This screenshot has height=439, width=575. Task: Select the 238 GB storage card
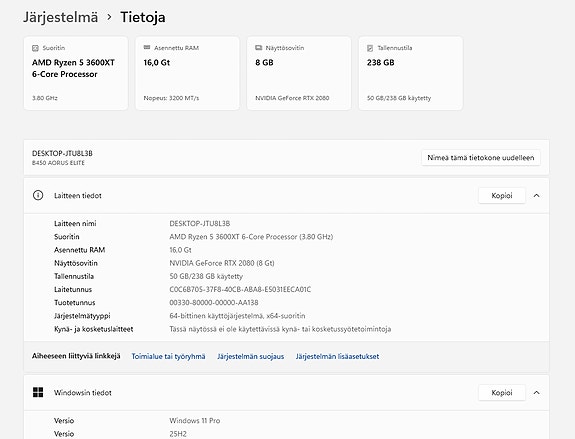pyautogui.click(x=411, y=73)
